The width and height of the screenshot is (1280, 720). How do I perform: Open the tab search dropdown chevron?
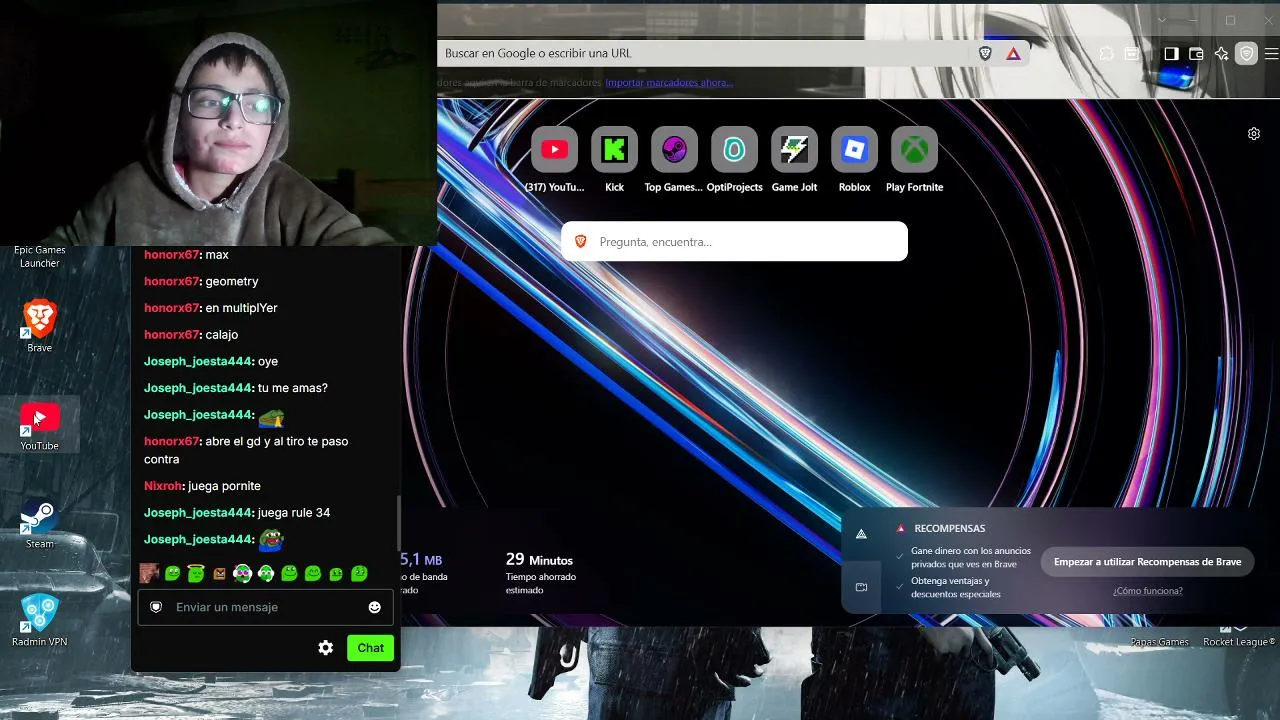tap(1161, 20)
